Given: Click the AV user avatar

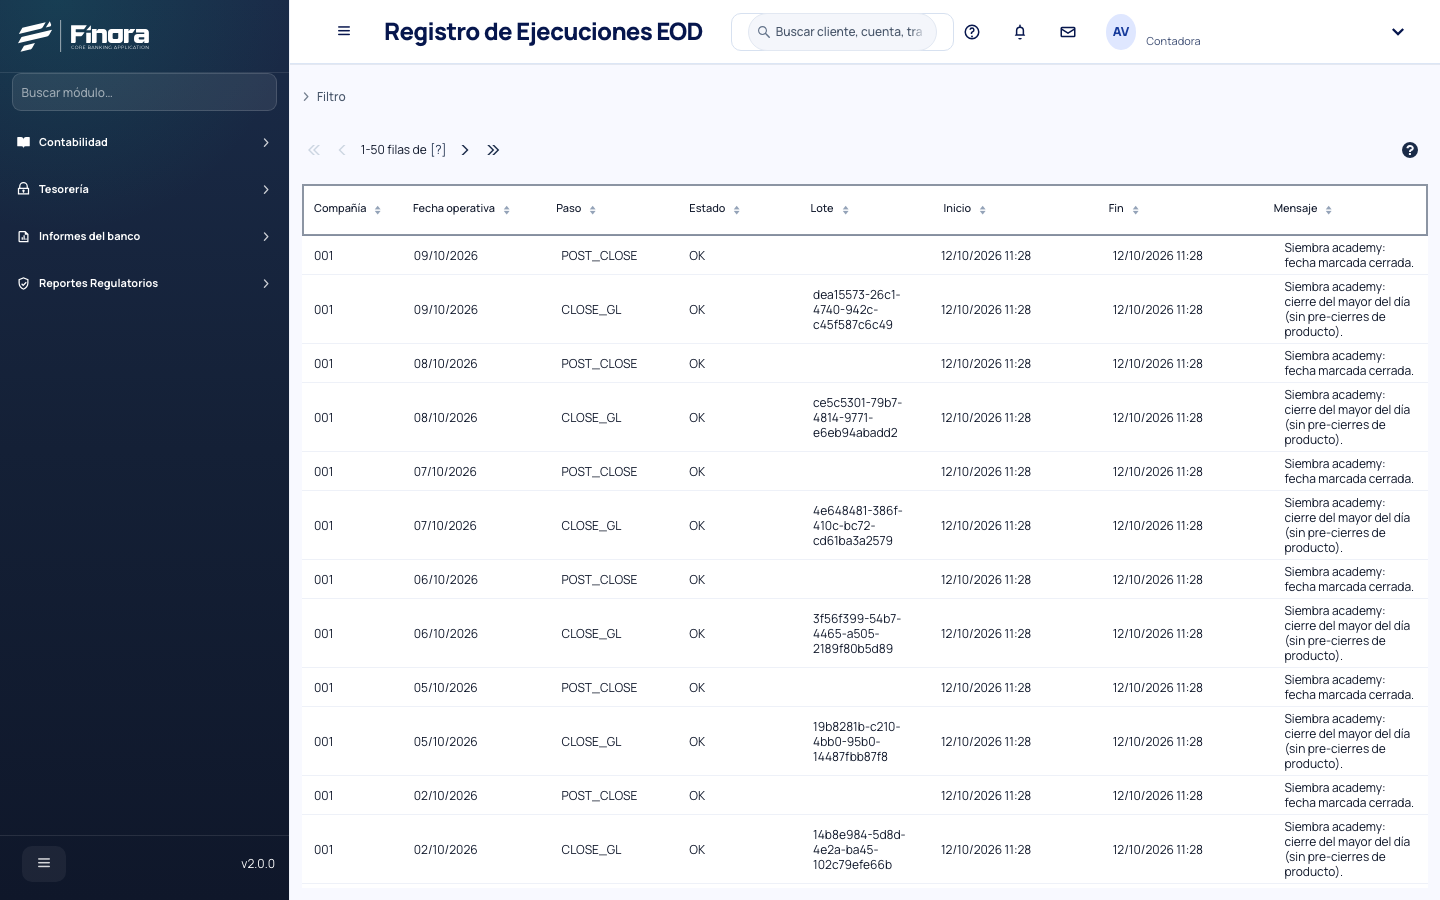Looking at the screenshot, I should 1121,32.
